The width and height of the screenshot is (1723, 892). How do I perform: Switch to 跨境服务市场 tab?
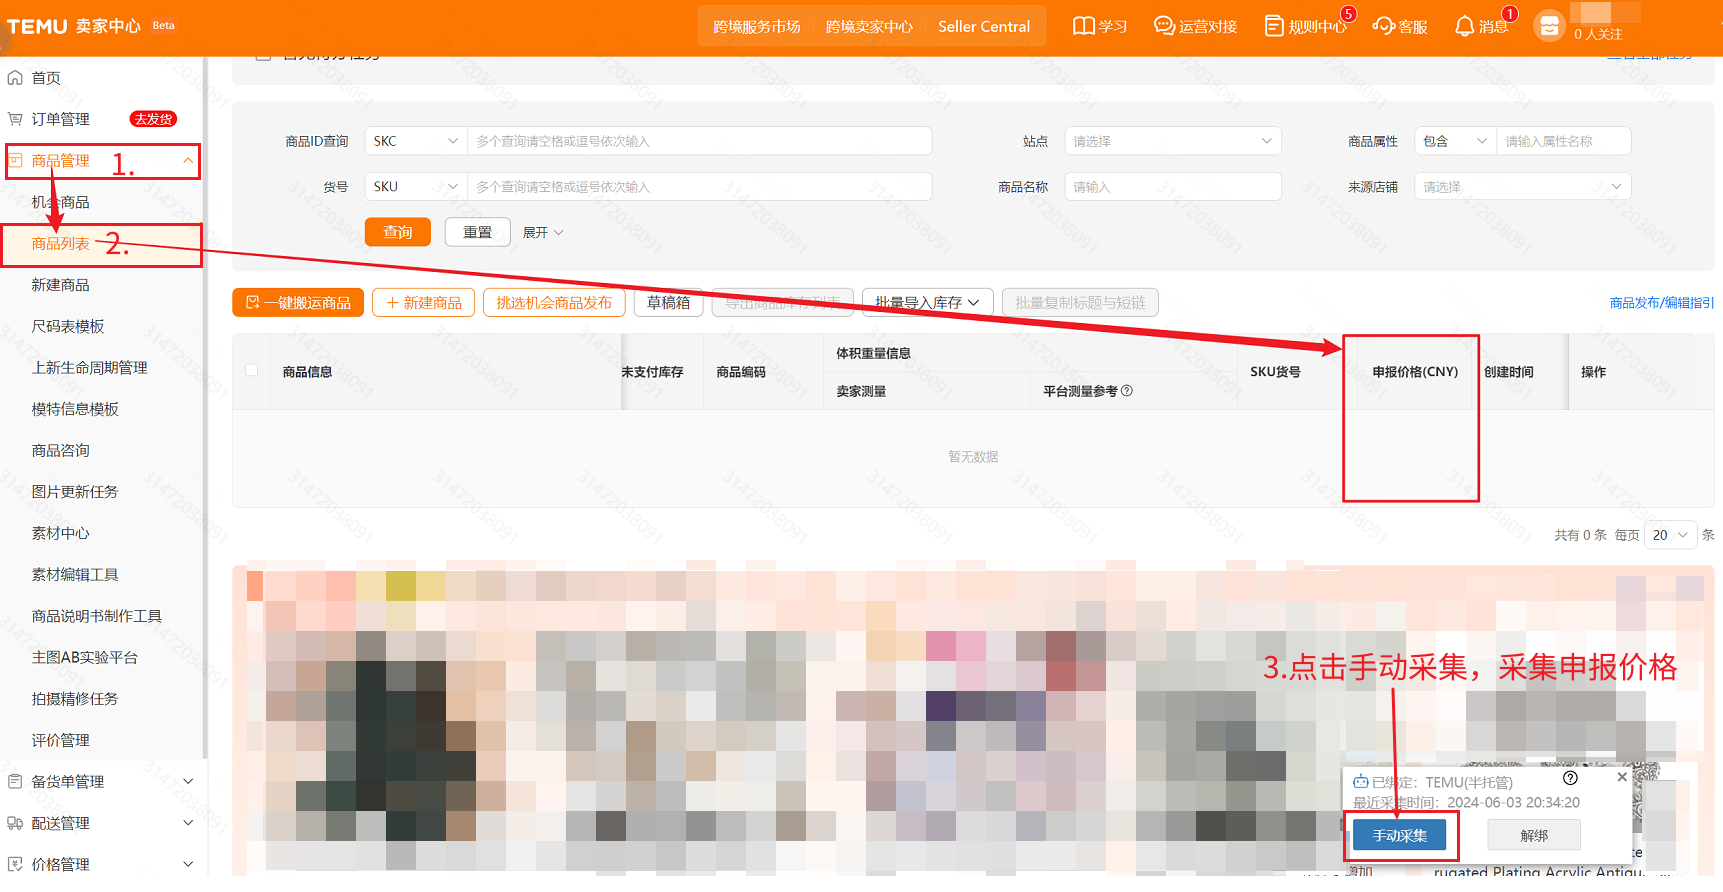pos(757,26)
